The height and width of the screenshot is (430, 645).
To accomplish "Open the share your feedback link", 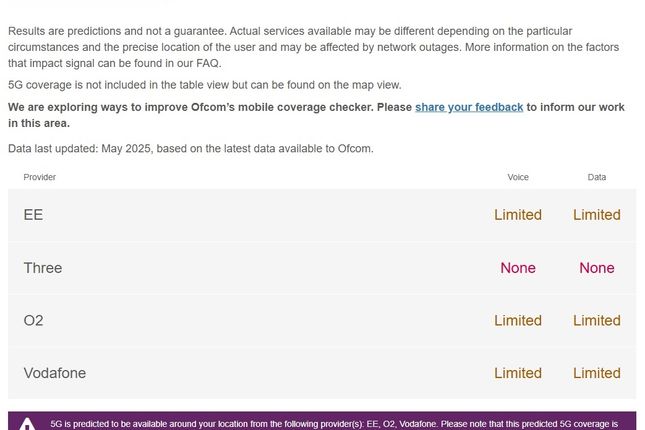I will (469, 107).
